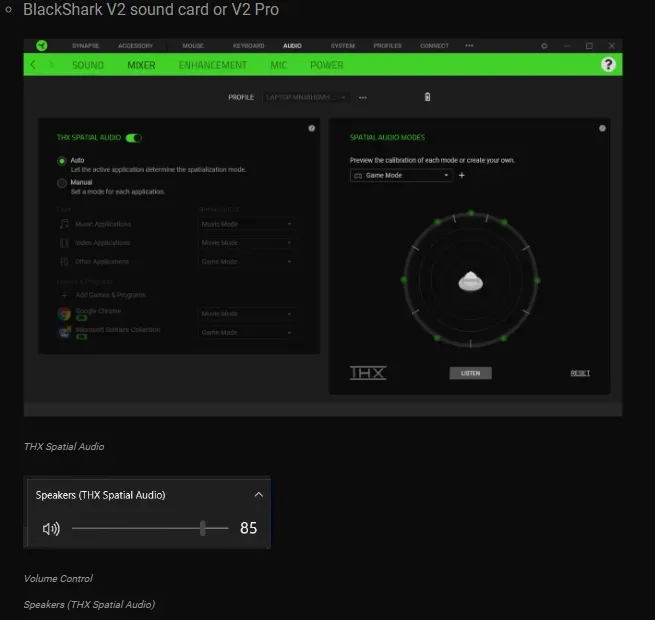Select the Manual radio option
The image size is (655, 620).
point(62,183)
